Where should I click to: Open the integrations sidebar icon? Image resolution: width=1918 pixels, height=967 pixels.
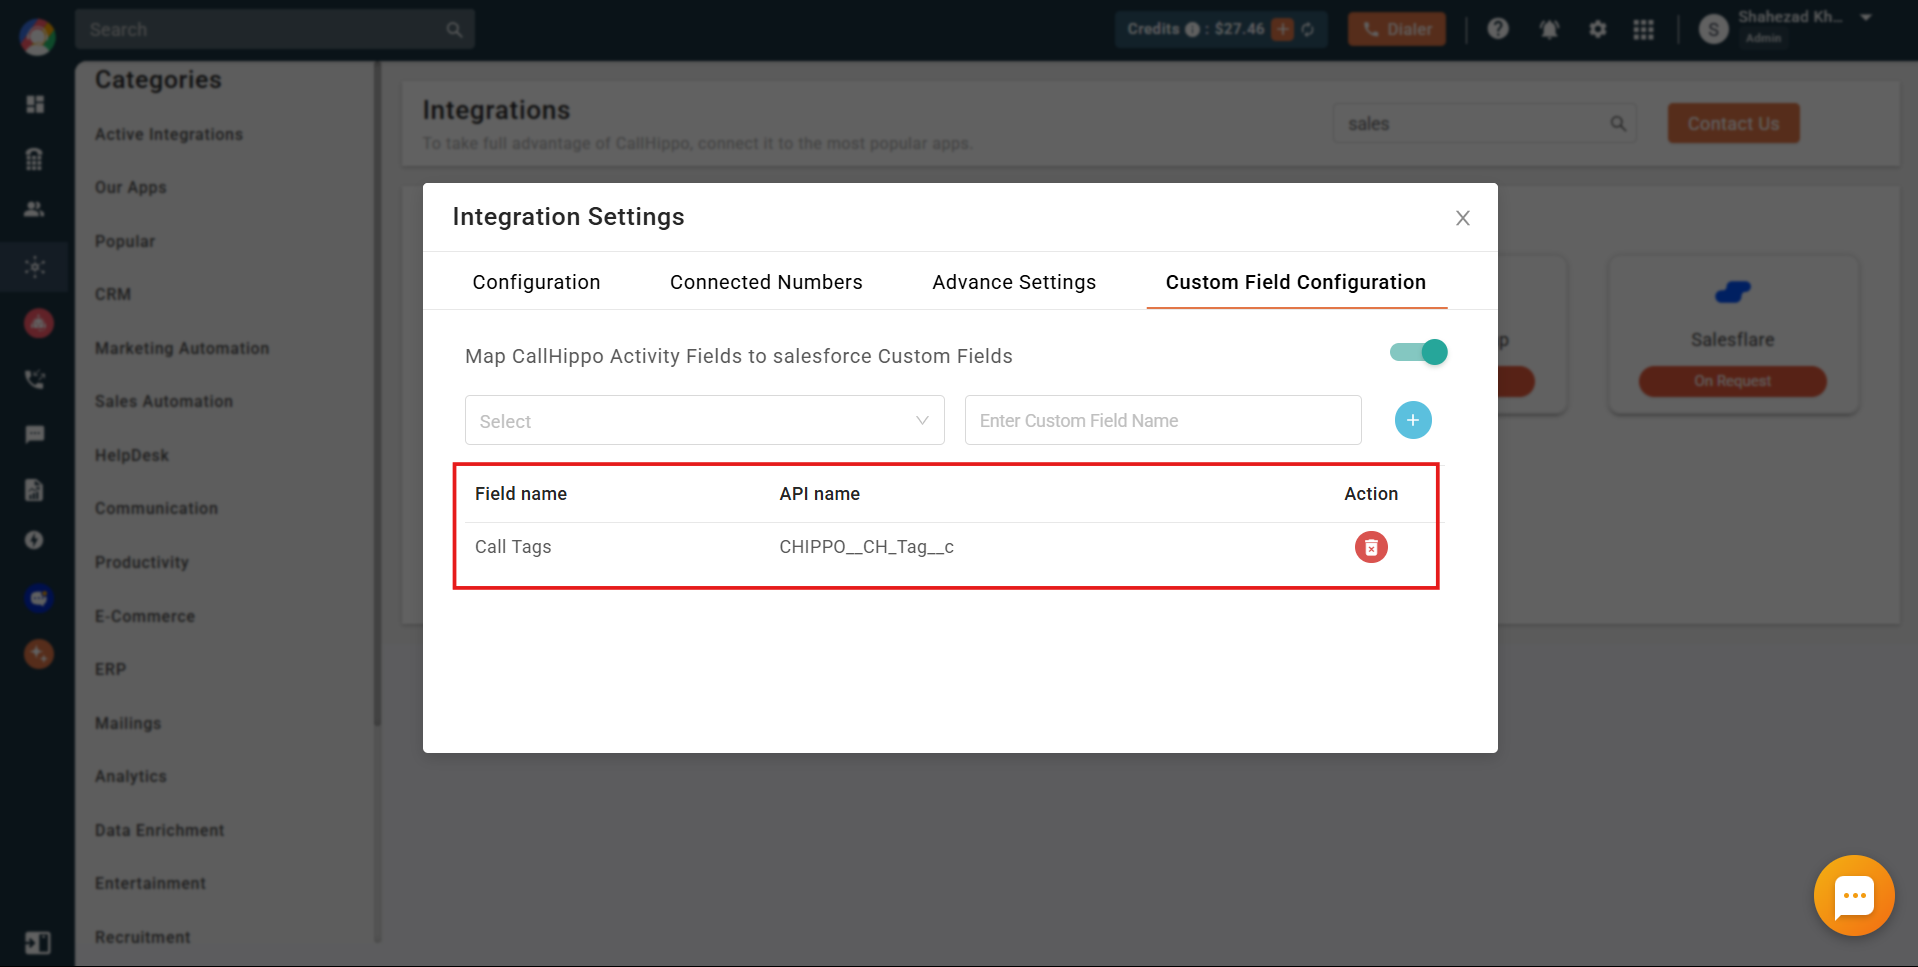pyautogui.click(x=35, y=267)
